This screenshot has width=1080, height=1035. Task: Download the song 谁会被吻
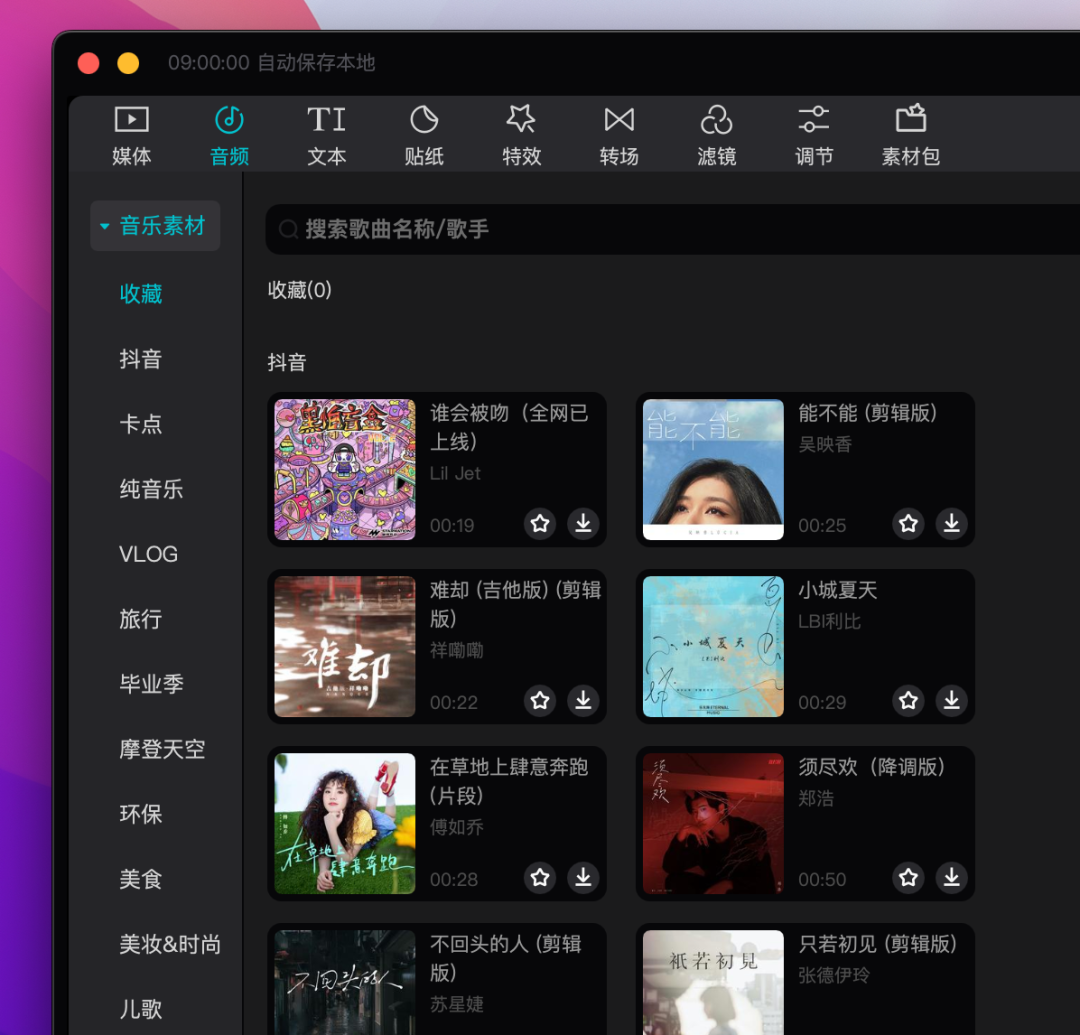coord(583,523)
